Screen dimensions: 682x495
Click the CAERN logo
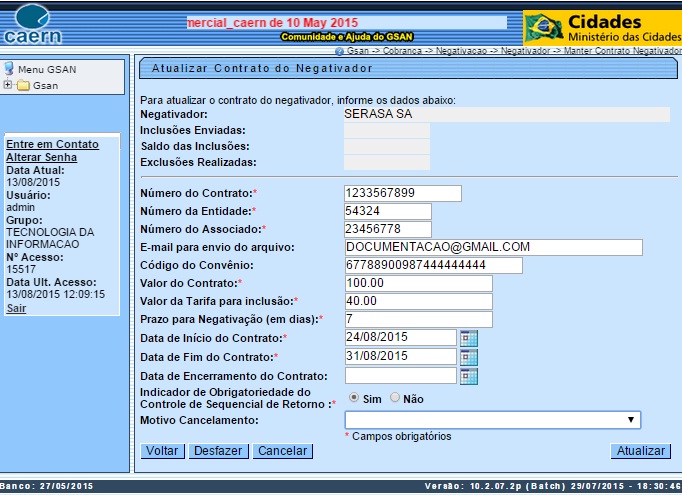click(33, 24)
